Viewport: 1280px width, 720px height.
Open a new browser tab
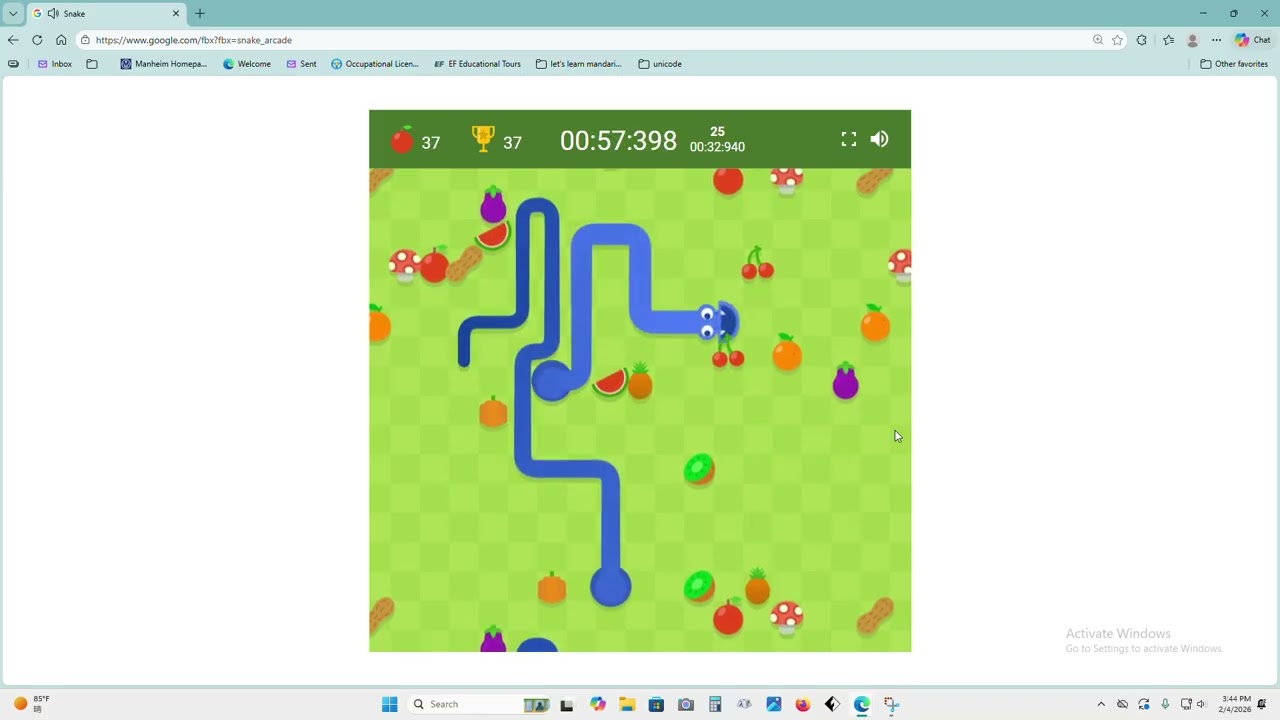click(200, 14)
